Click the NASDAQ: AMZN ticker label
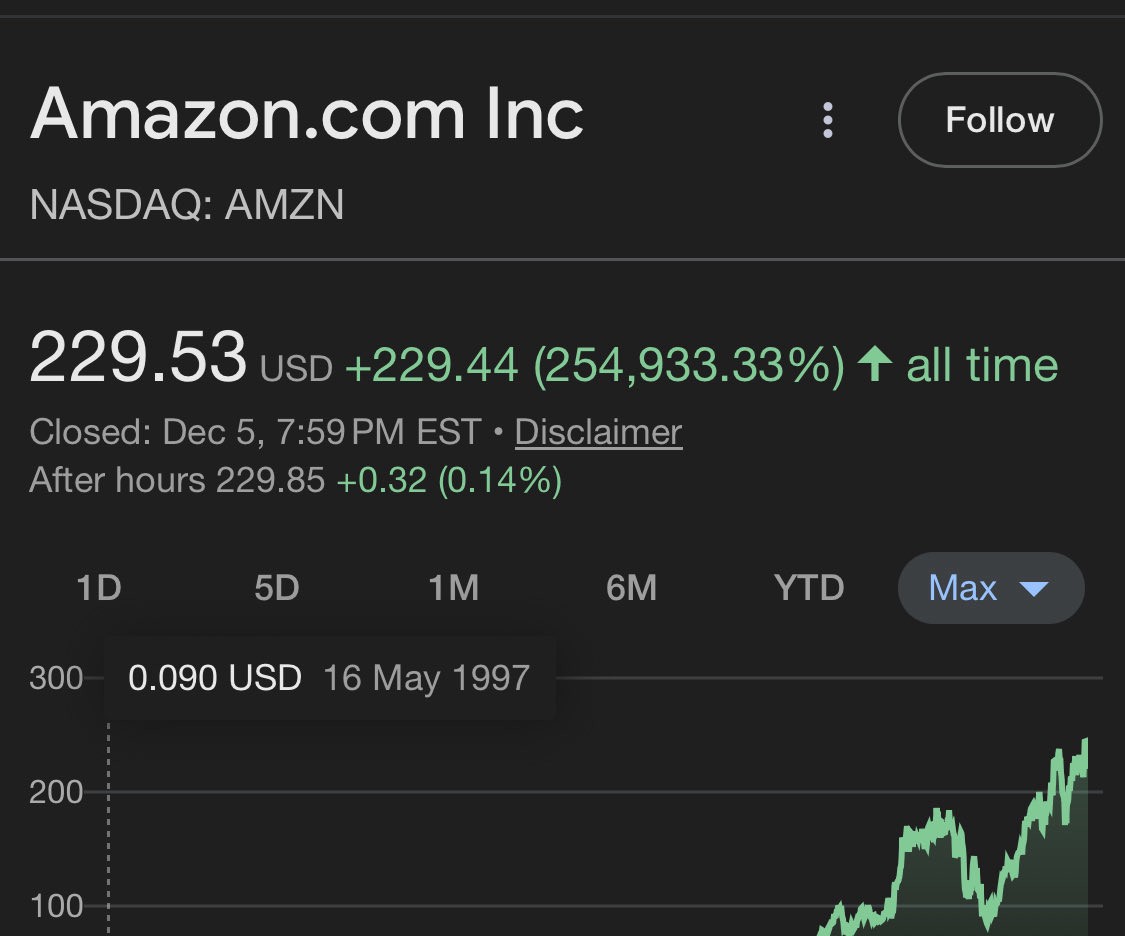This screenshot has width=1125, height=936. (x=187, y=205)
